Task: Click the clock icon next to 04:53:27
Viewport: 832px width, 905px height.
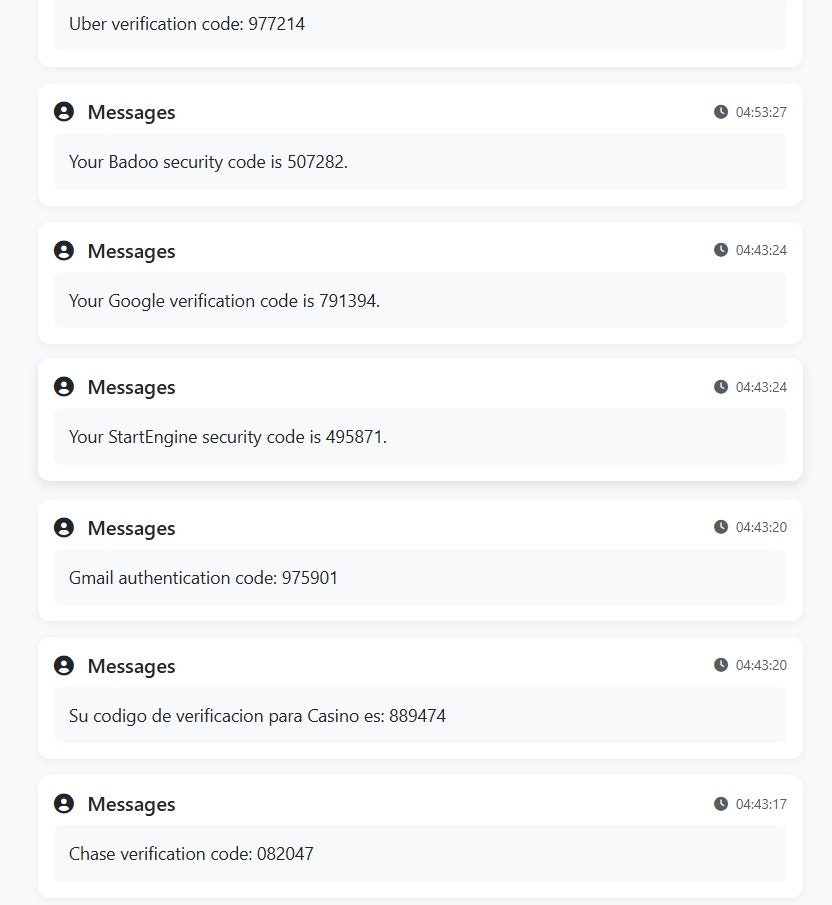Action: point(721,111)
